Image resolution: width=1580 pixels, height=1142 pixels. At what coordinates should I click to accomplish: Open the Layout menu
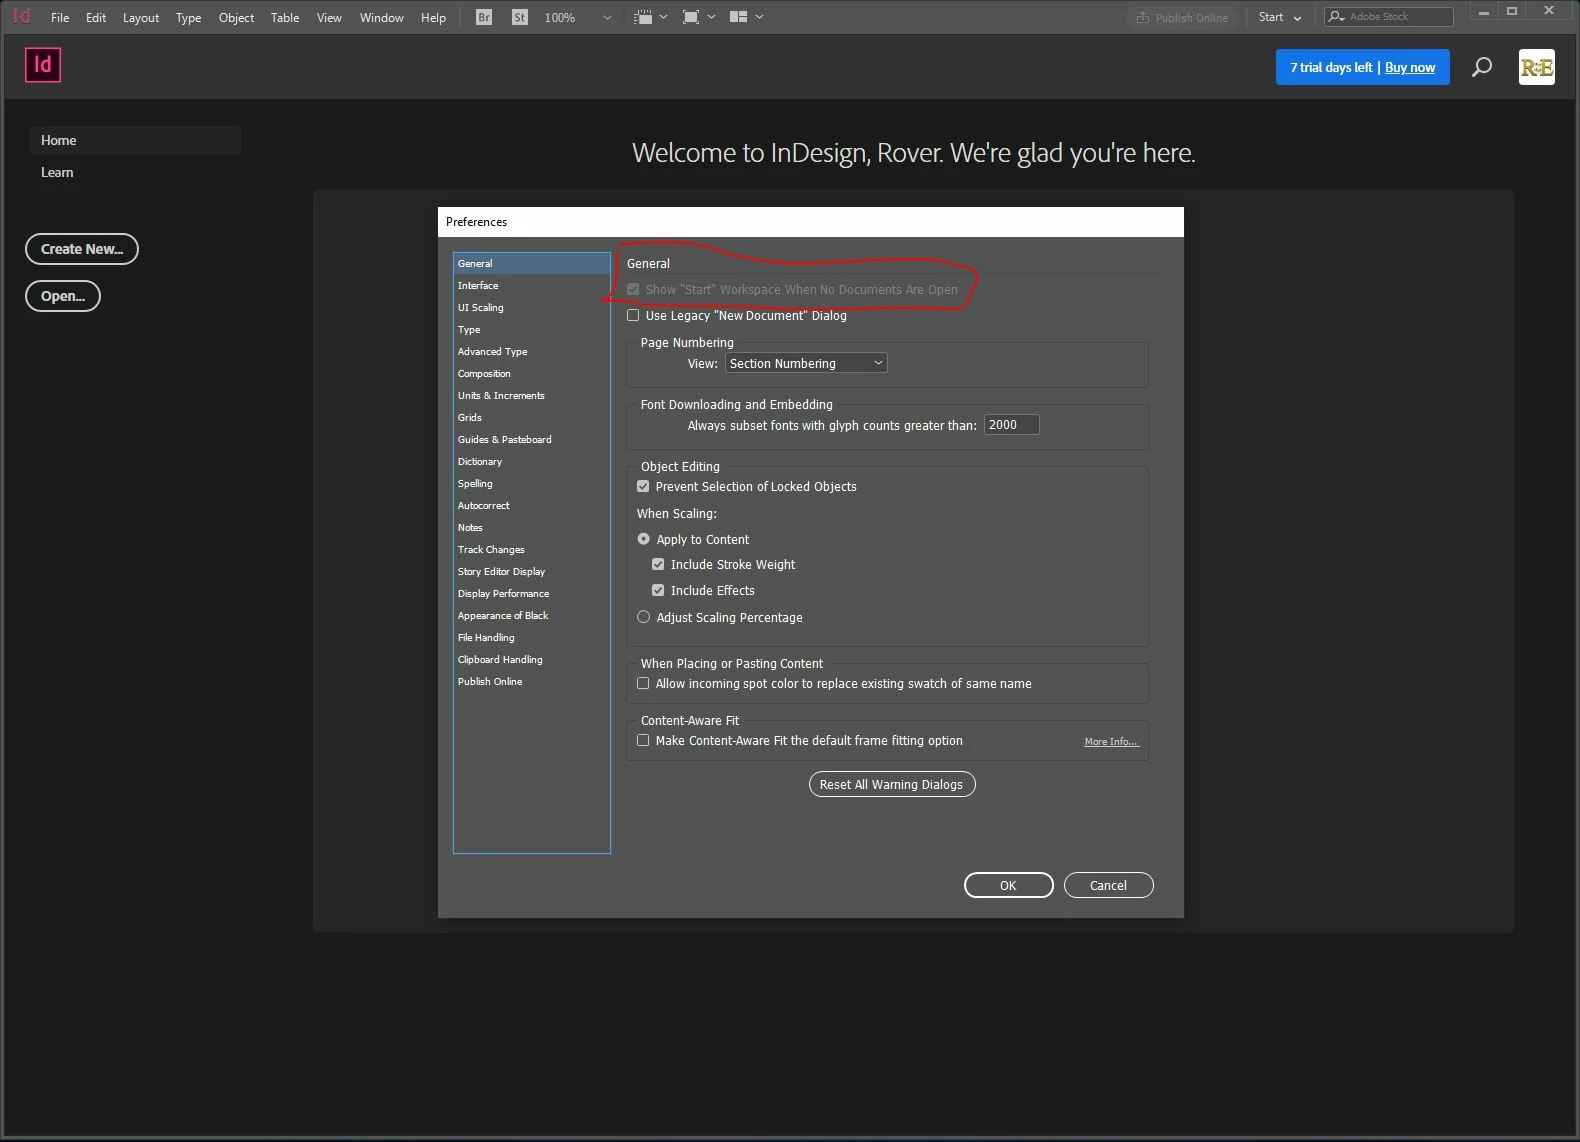click(141, 17)
